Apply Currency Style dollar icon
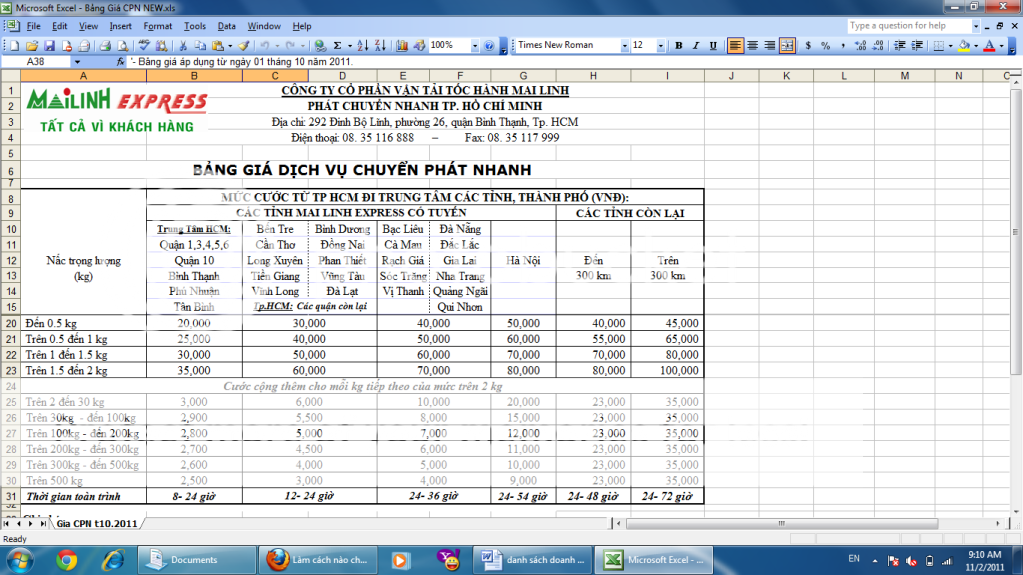1023x575 pixels. click(x=808, y=46)
